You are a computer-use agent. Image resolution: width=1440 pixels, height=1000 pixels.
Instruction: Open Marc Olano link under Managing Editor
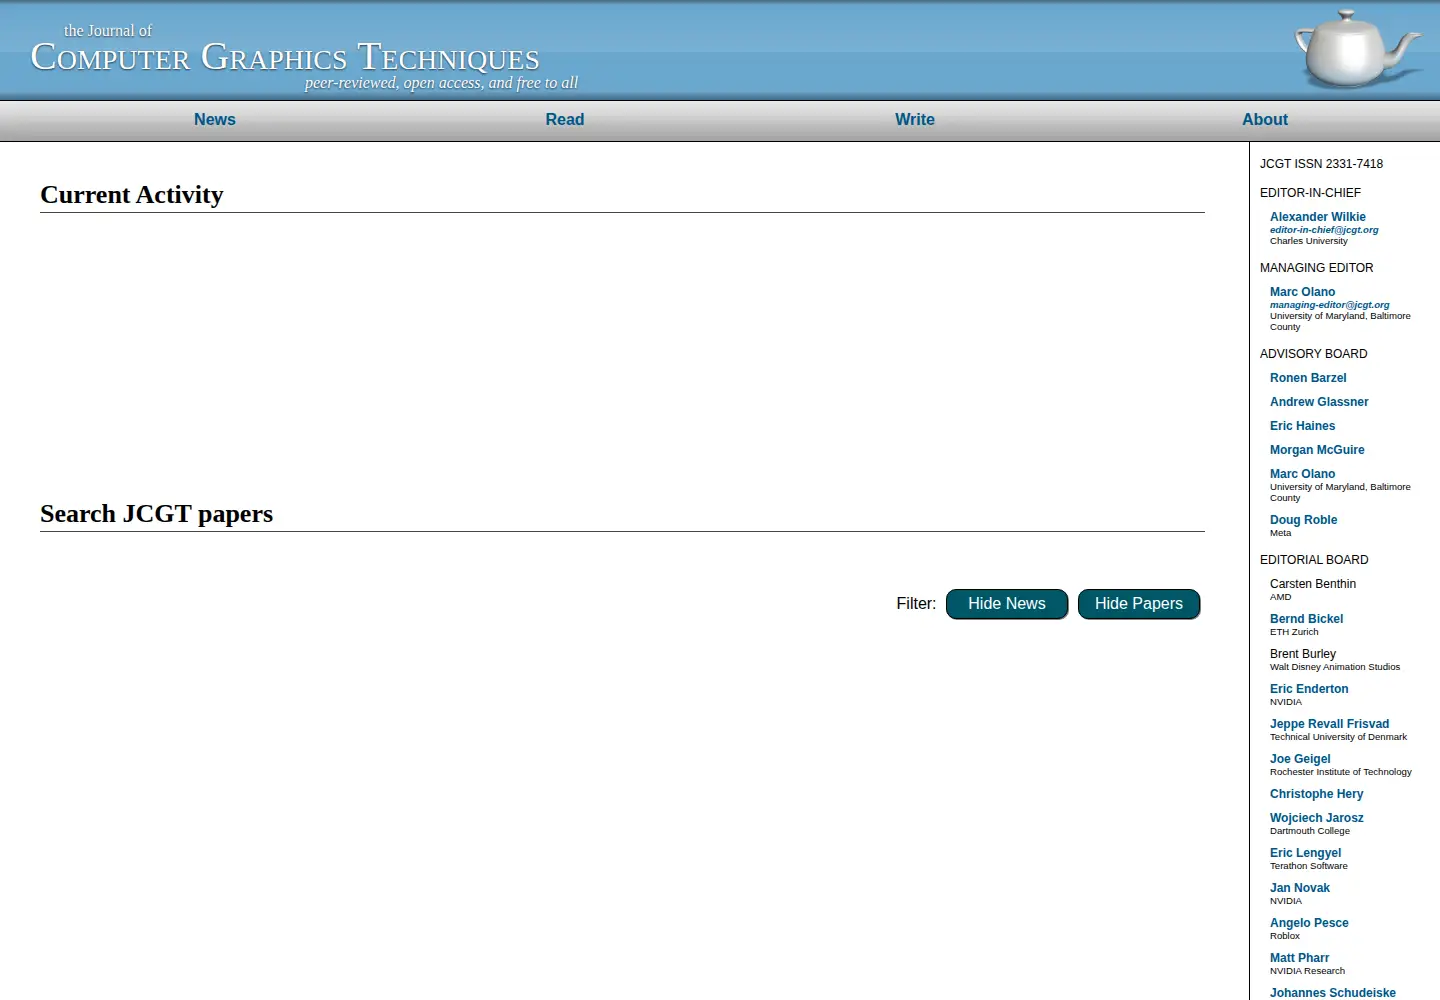[1302, 292]
